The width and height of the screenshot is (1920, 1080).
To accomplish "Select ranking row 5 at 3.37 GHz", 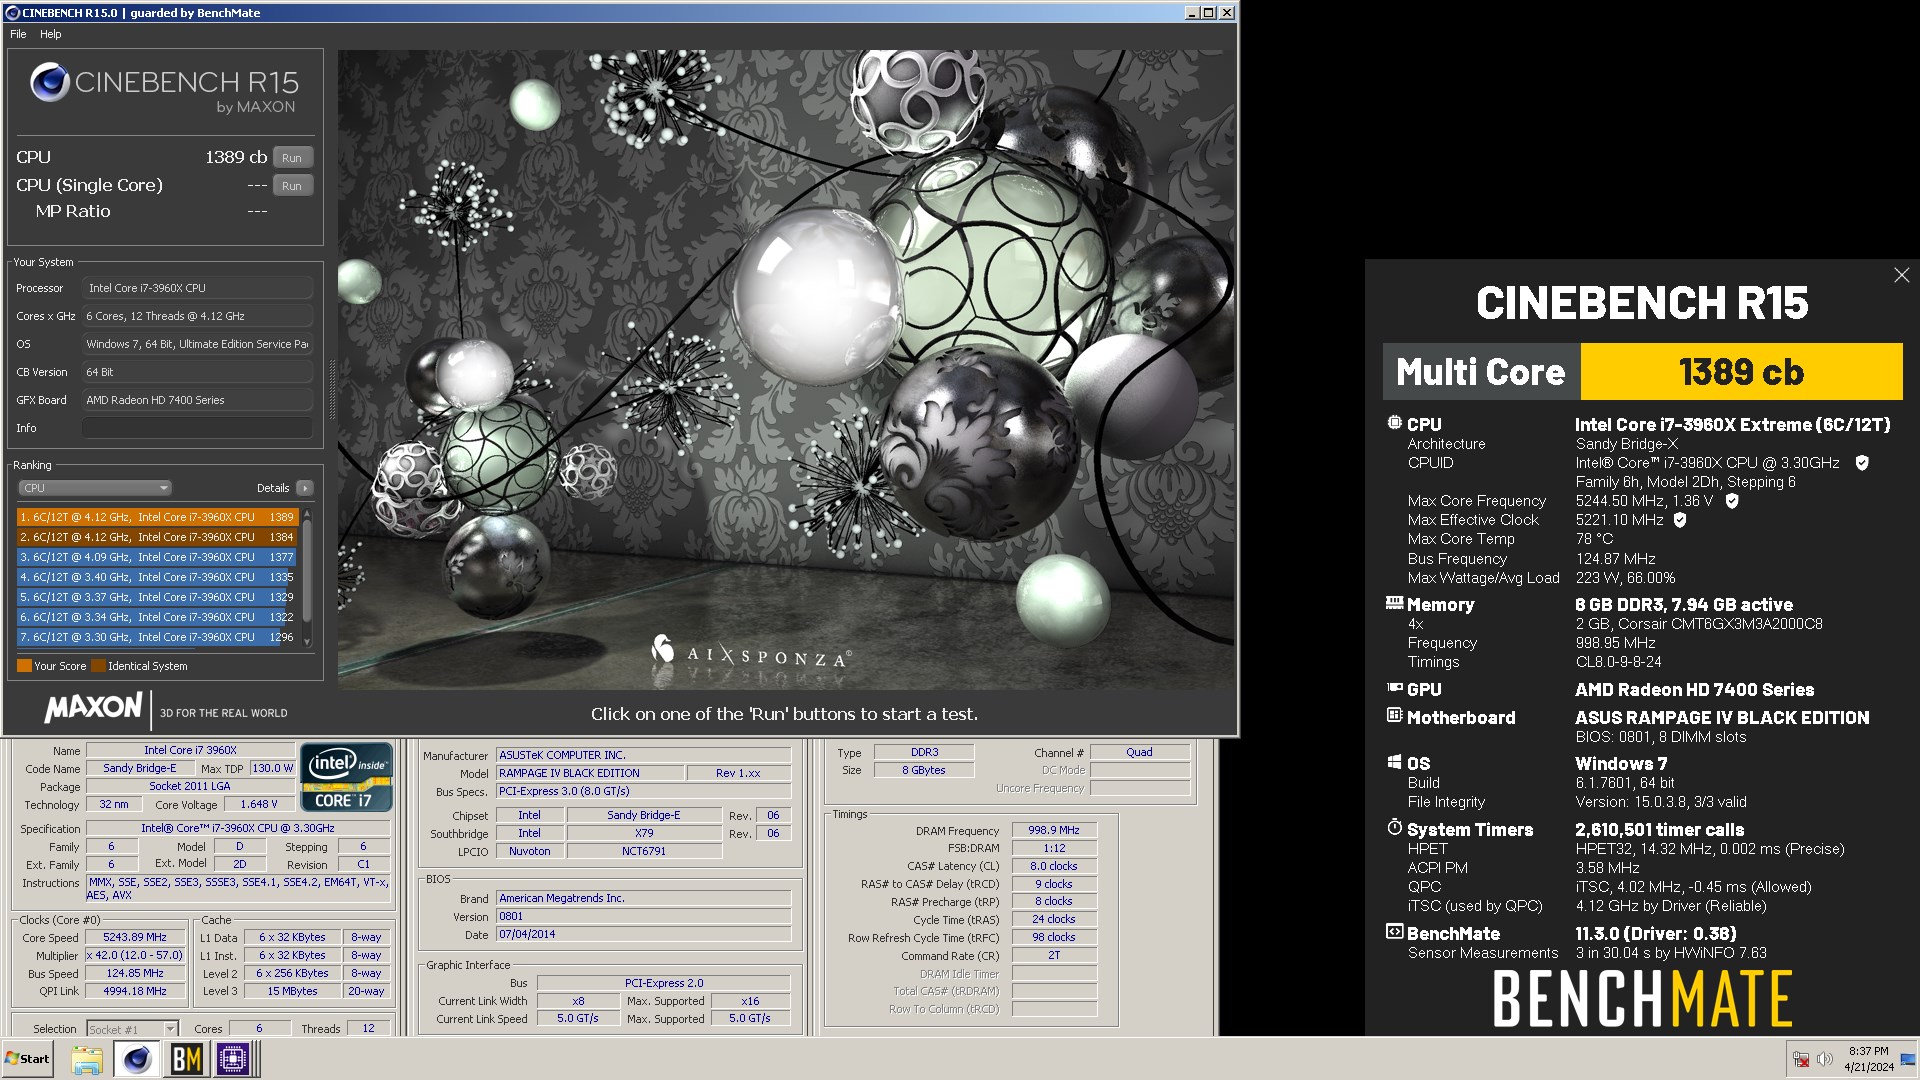I will [157, 597].
